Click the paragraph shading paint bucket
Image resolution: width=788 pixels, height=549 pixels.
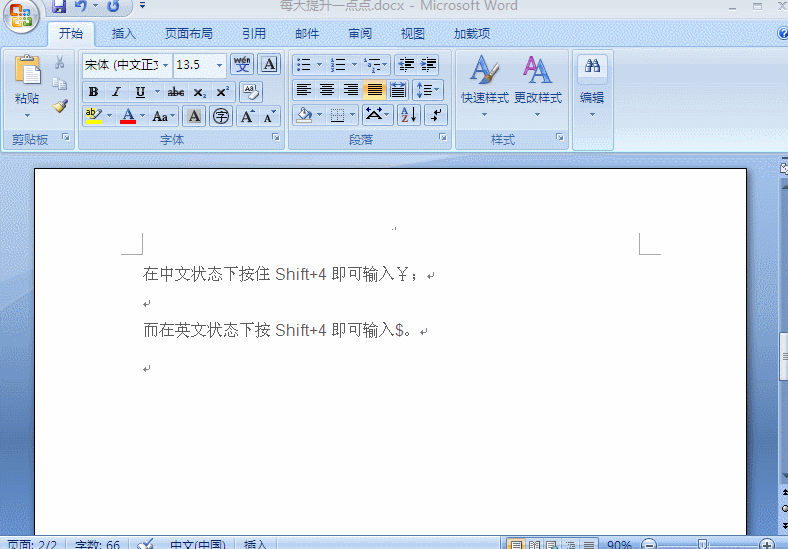point(305,115)
